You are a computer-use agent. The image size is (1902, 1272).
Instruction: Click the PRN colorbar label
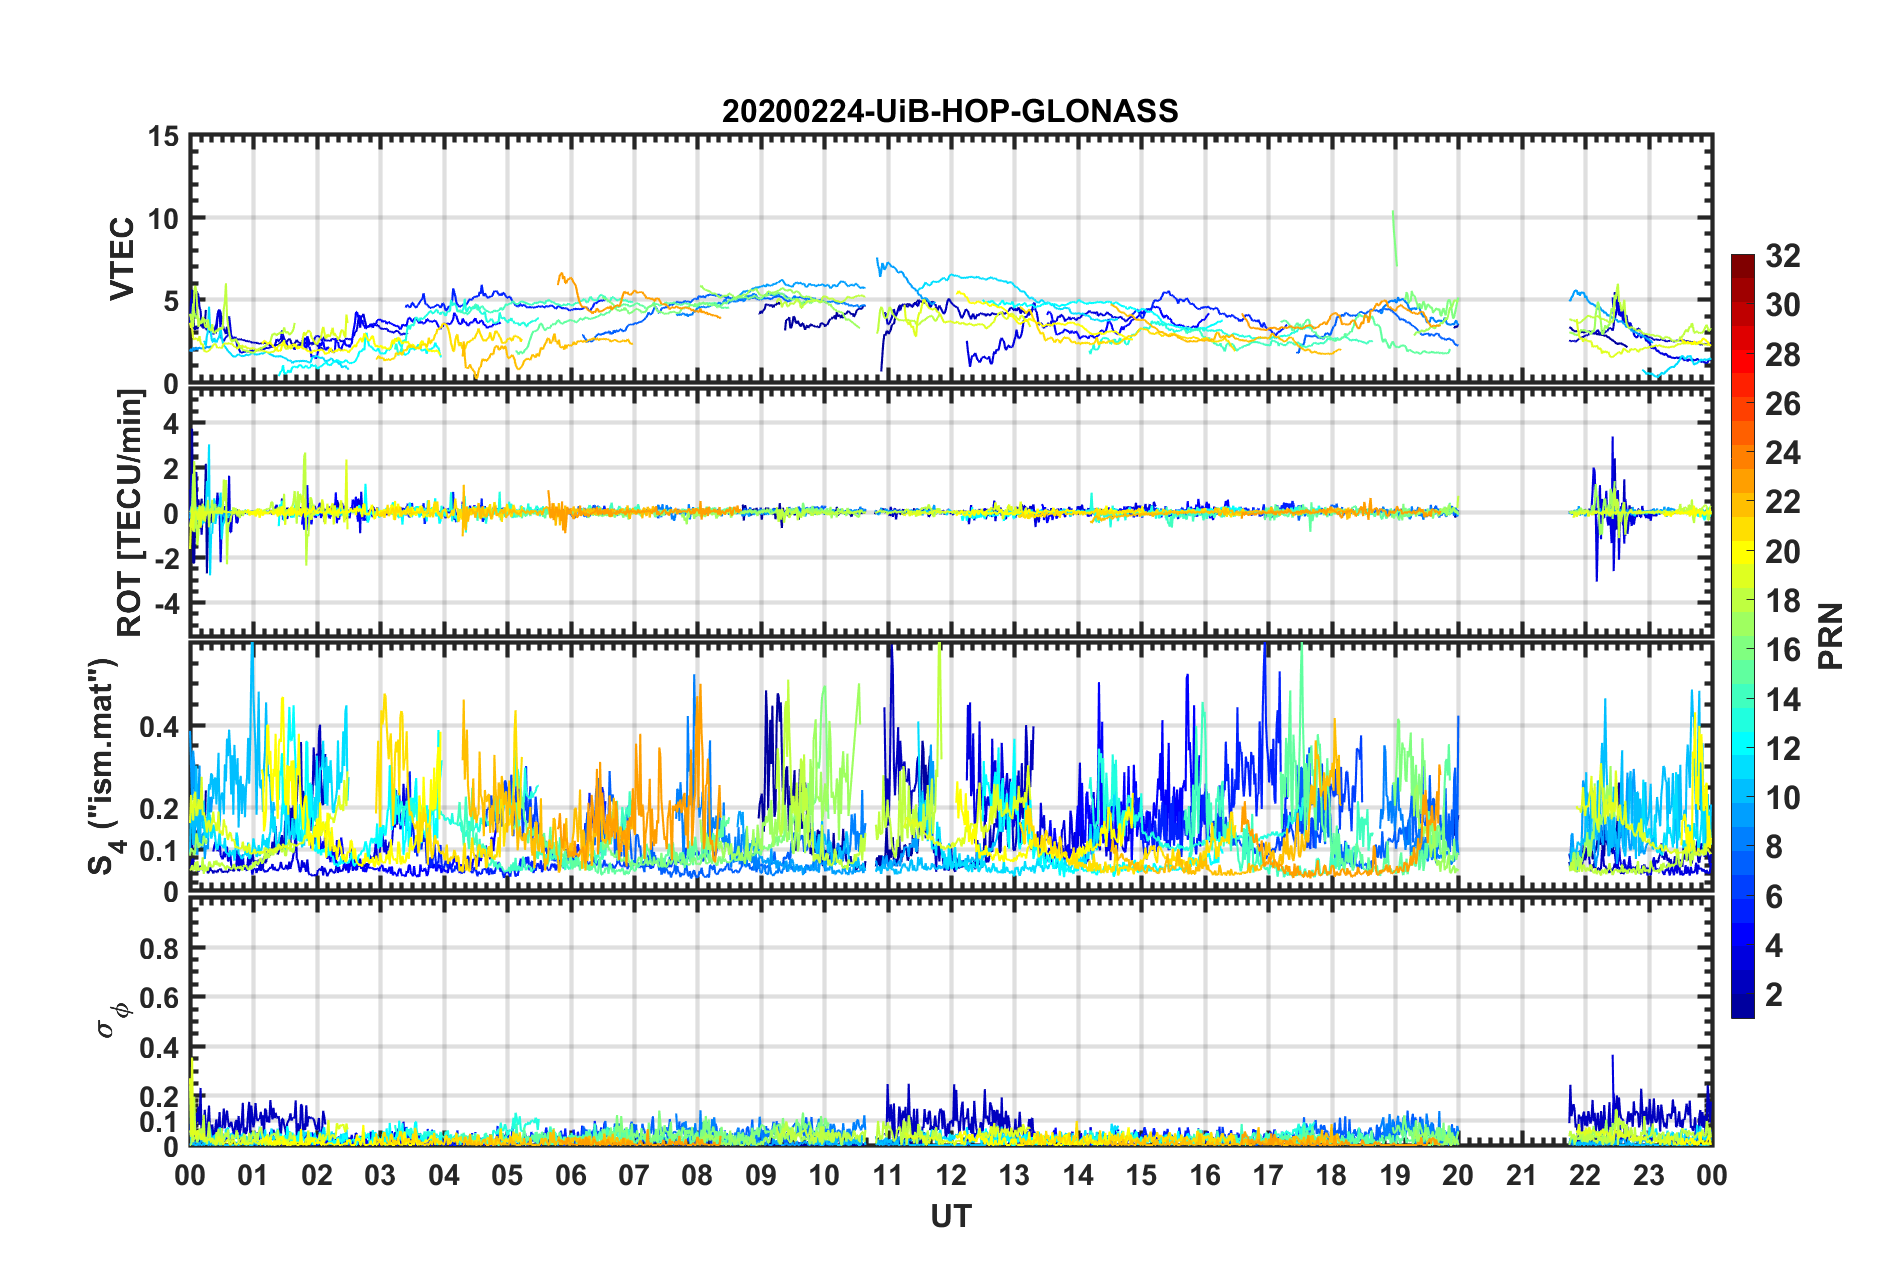pos(1831,636)
